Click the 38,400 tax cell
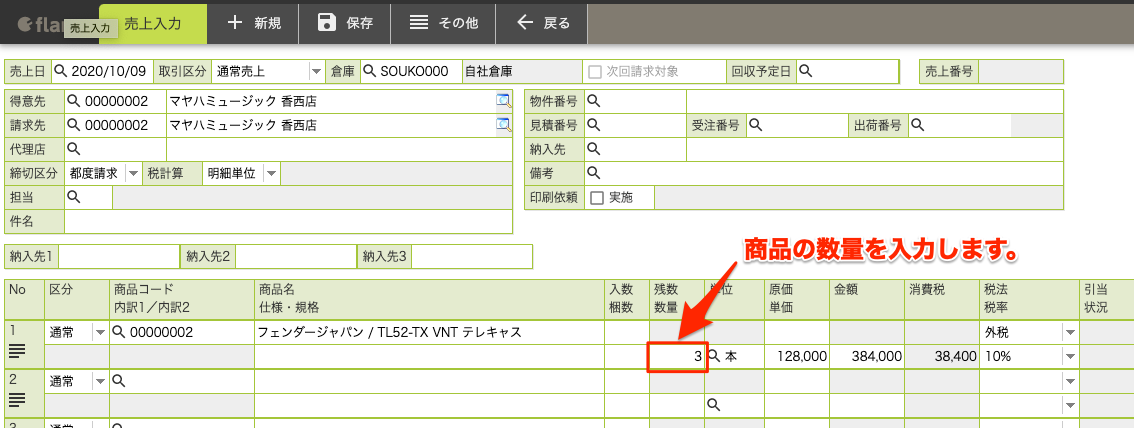This screenshot has height=428, width=1134. click(x=942, y=356)
